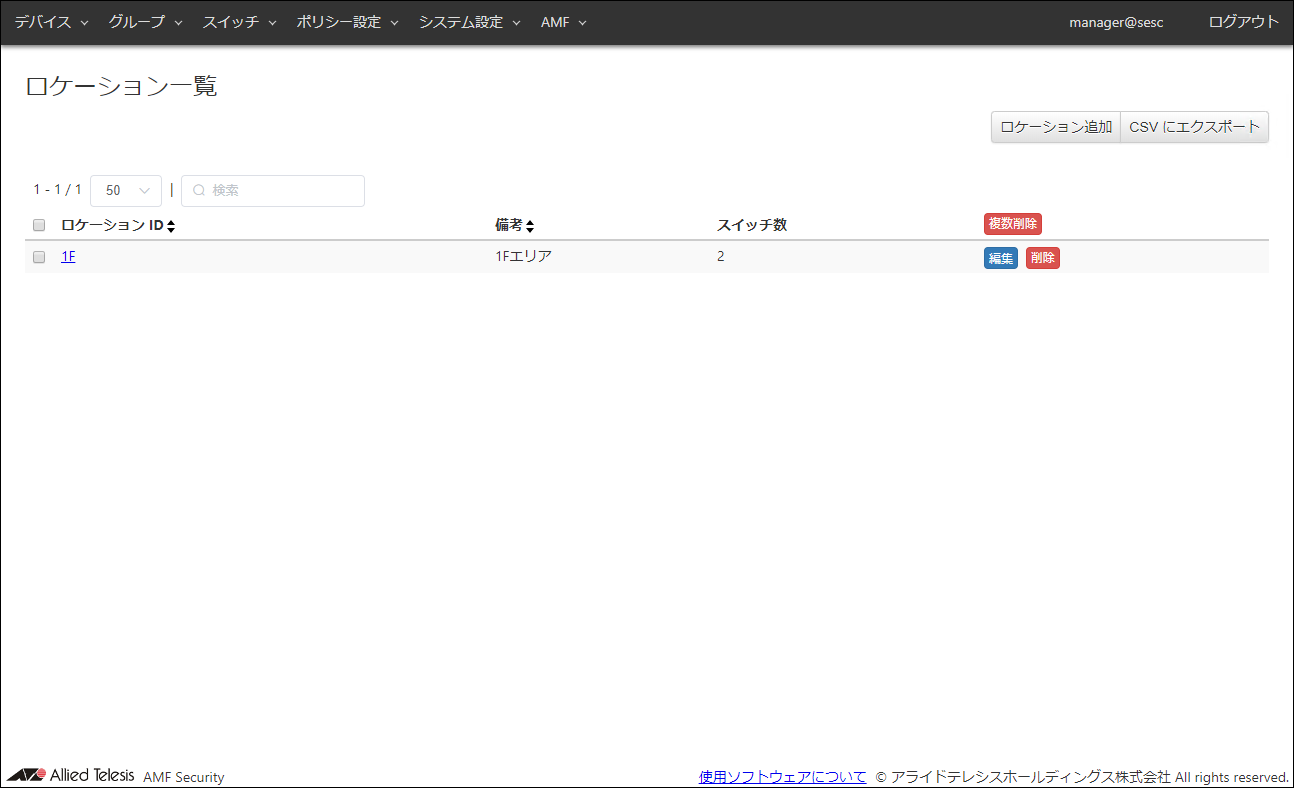The height and width of the screenshot is (788, 1294).
Task: Click the Allied Telesis logo
Action: pyautogui.click(x=70, y=775)
